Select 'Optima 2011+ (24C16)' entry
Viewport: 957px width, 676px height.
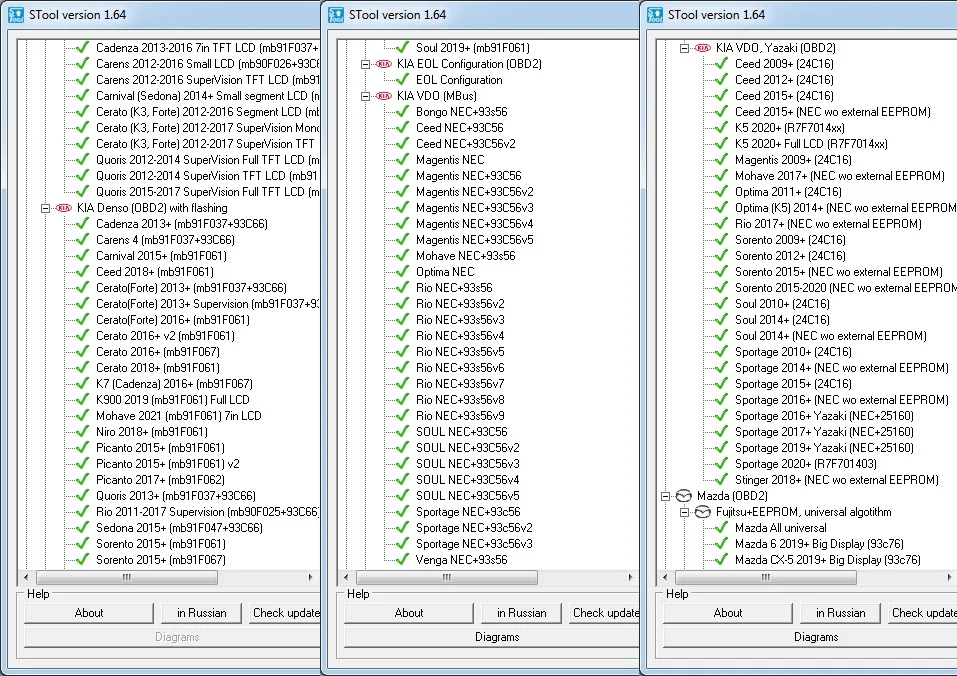pos(789,192)
